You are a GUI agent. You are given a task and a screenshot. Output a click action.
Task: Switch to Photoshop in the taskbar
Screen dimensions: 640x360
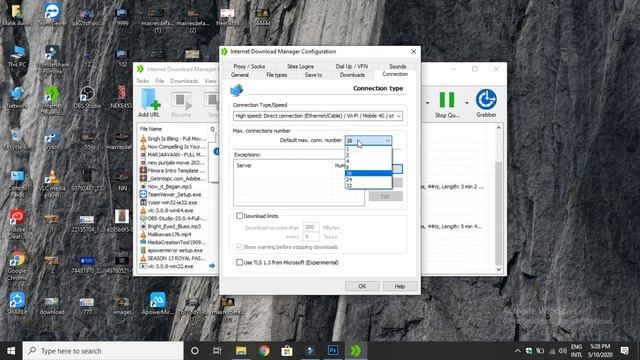pyautogui.click(x=333, y=351)
